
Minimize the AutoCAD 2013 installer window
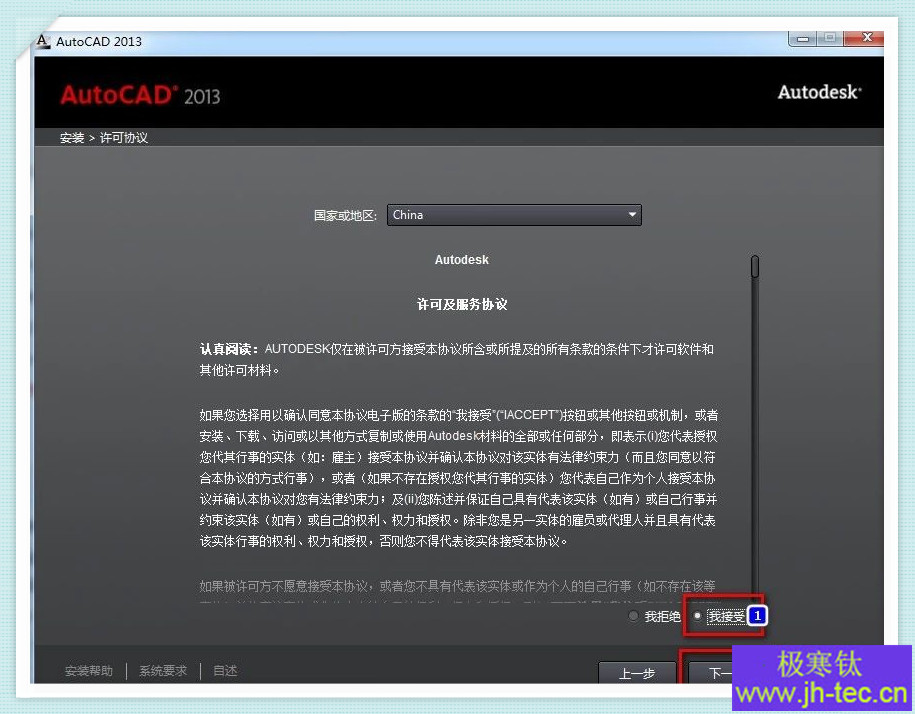[803, 38]
